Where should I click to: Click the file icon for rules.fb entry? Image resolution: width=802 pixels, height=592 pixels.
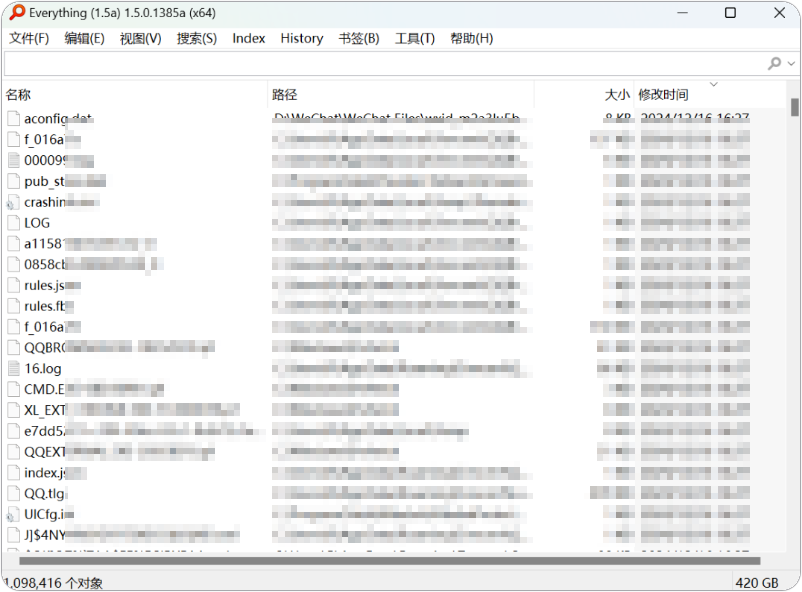(14, 306)
